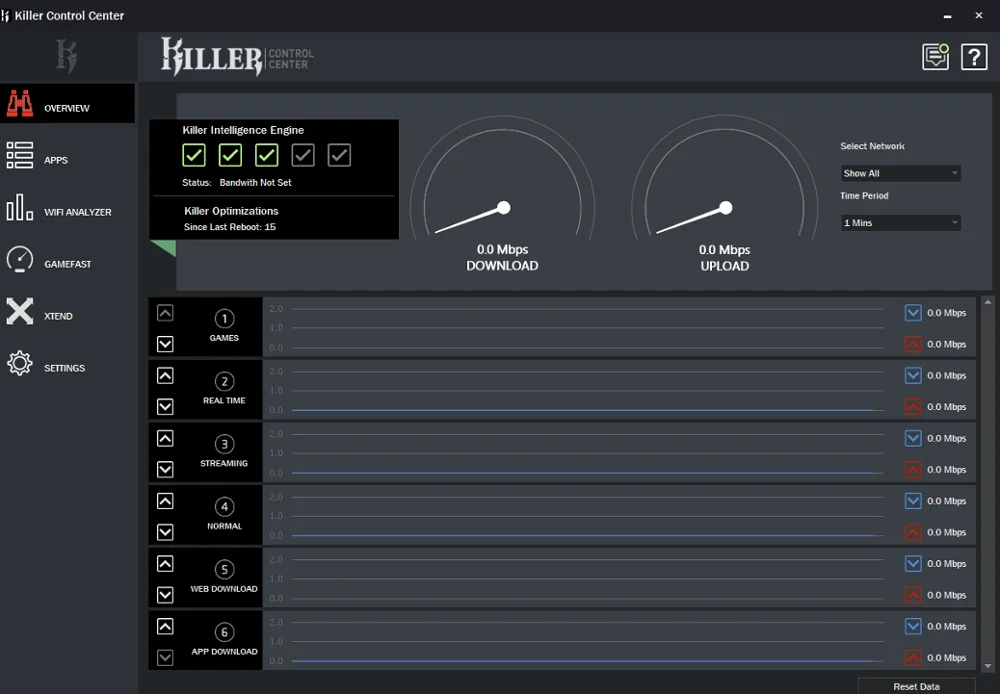Open the Time Period dropdown

[901, 223]
